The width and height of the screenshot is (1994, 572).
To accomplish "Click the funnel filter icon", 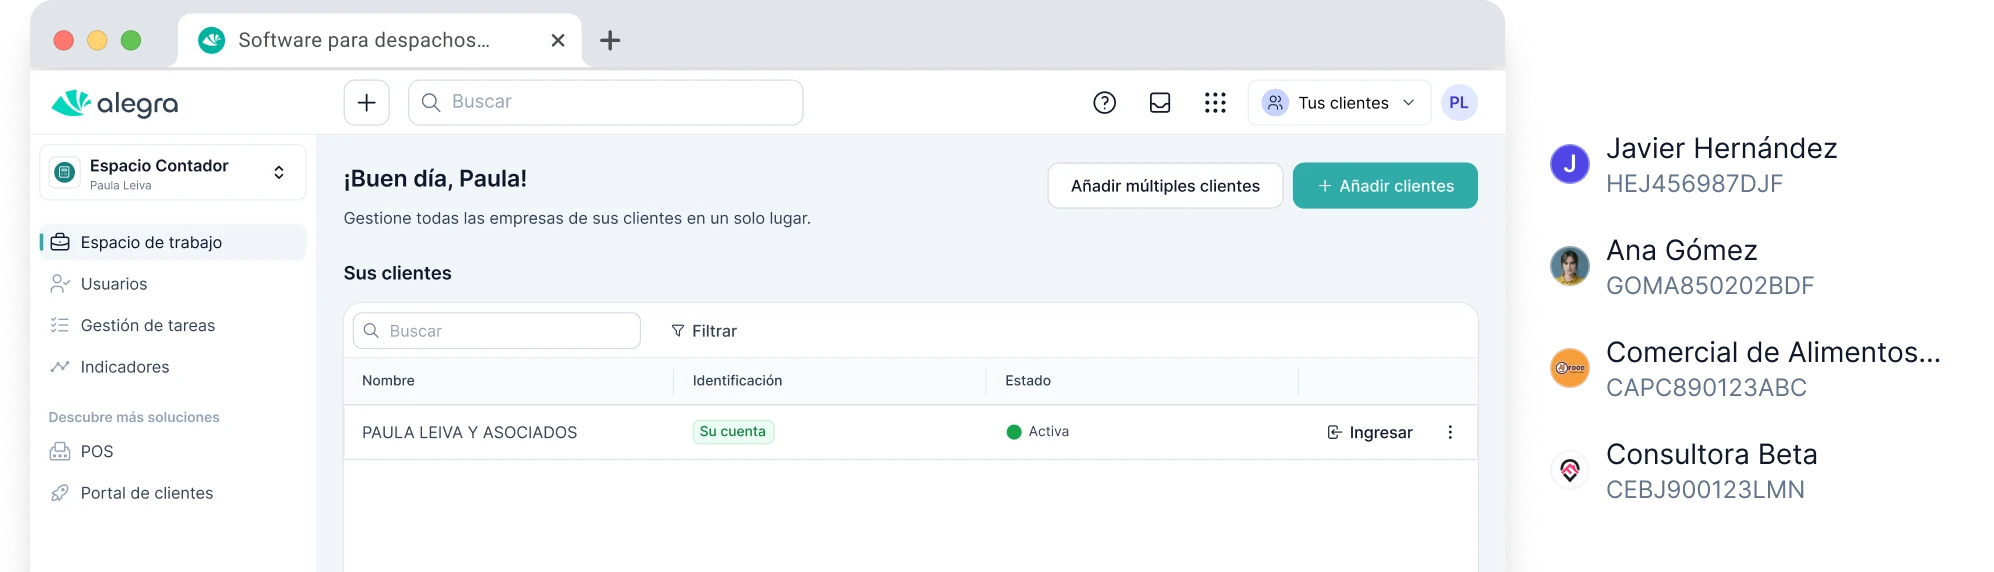I will click(678, 331).
